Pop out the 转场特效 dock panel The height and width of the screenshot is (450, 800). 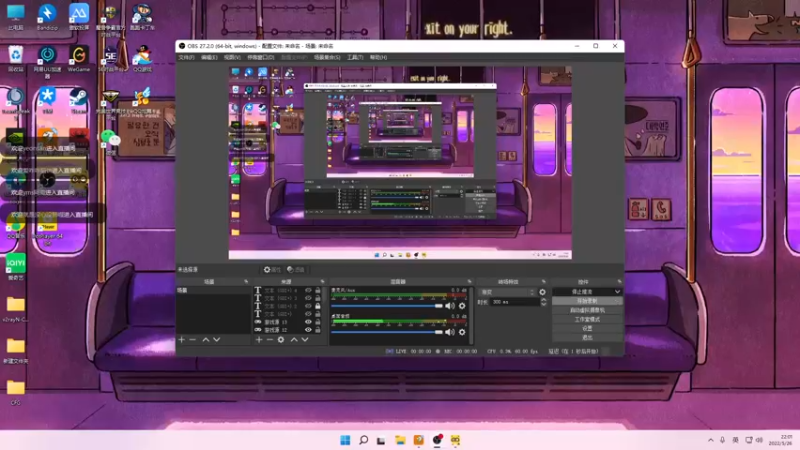point(543,282)
